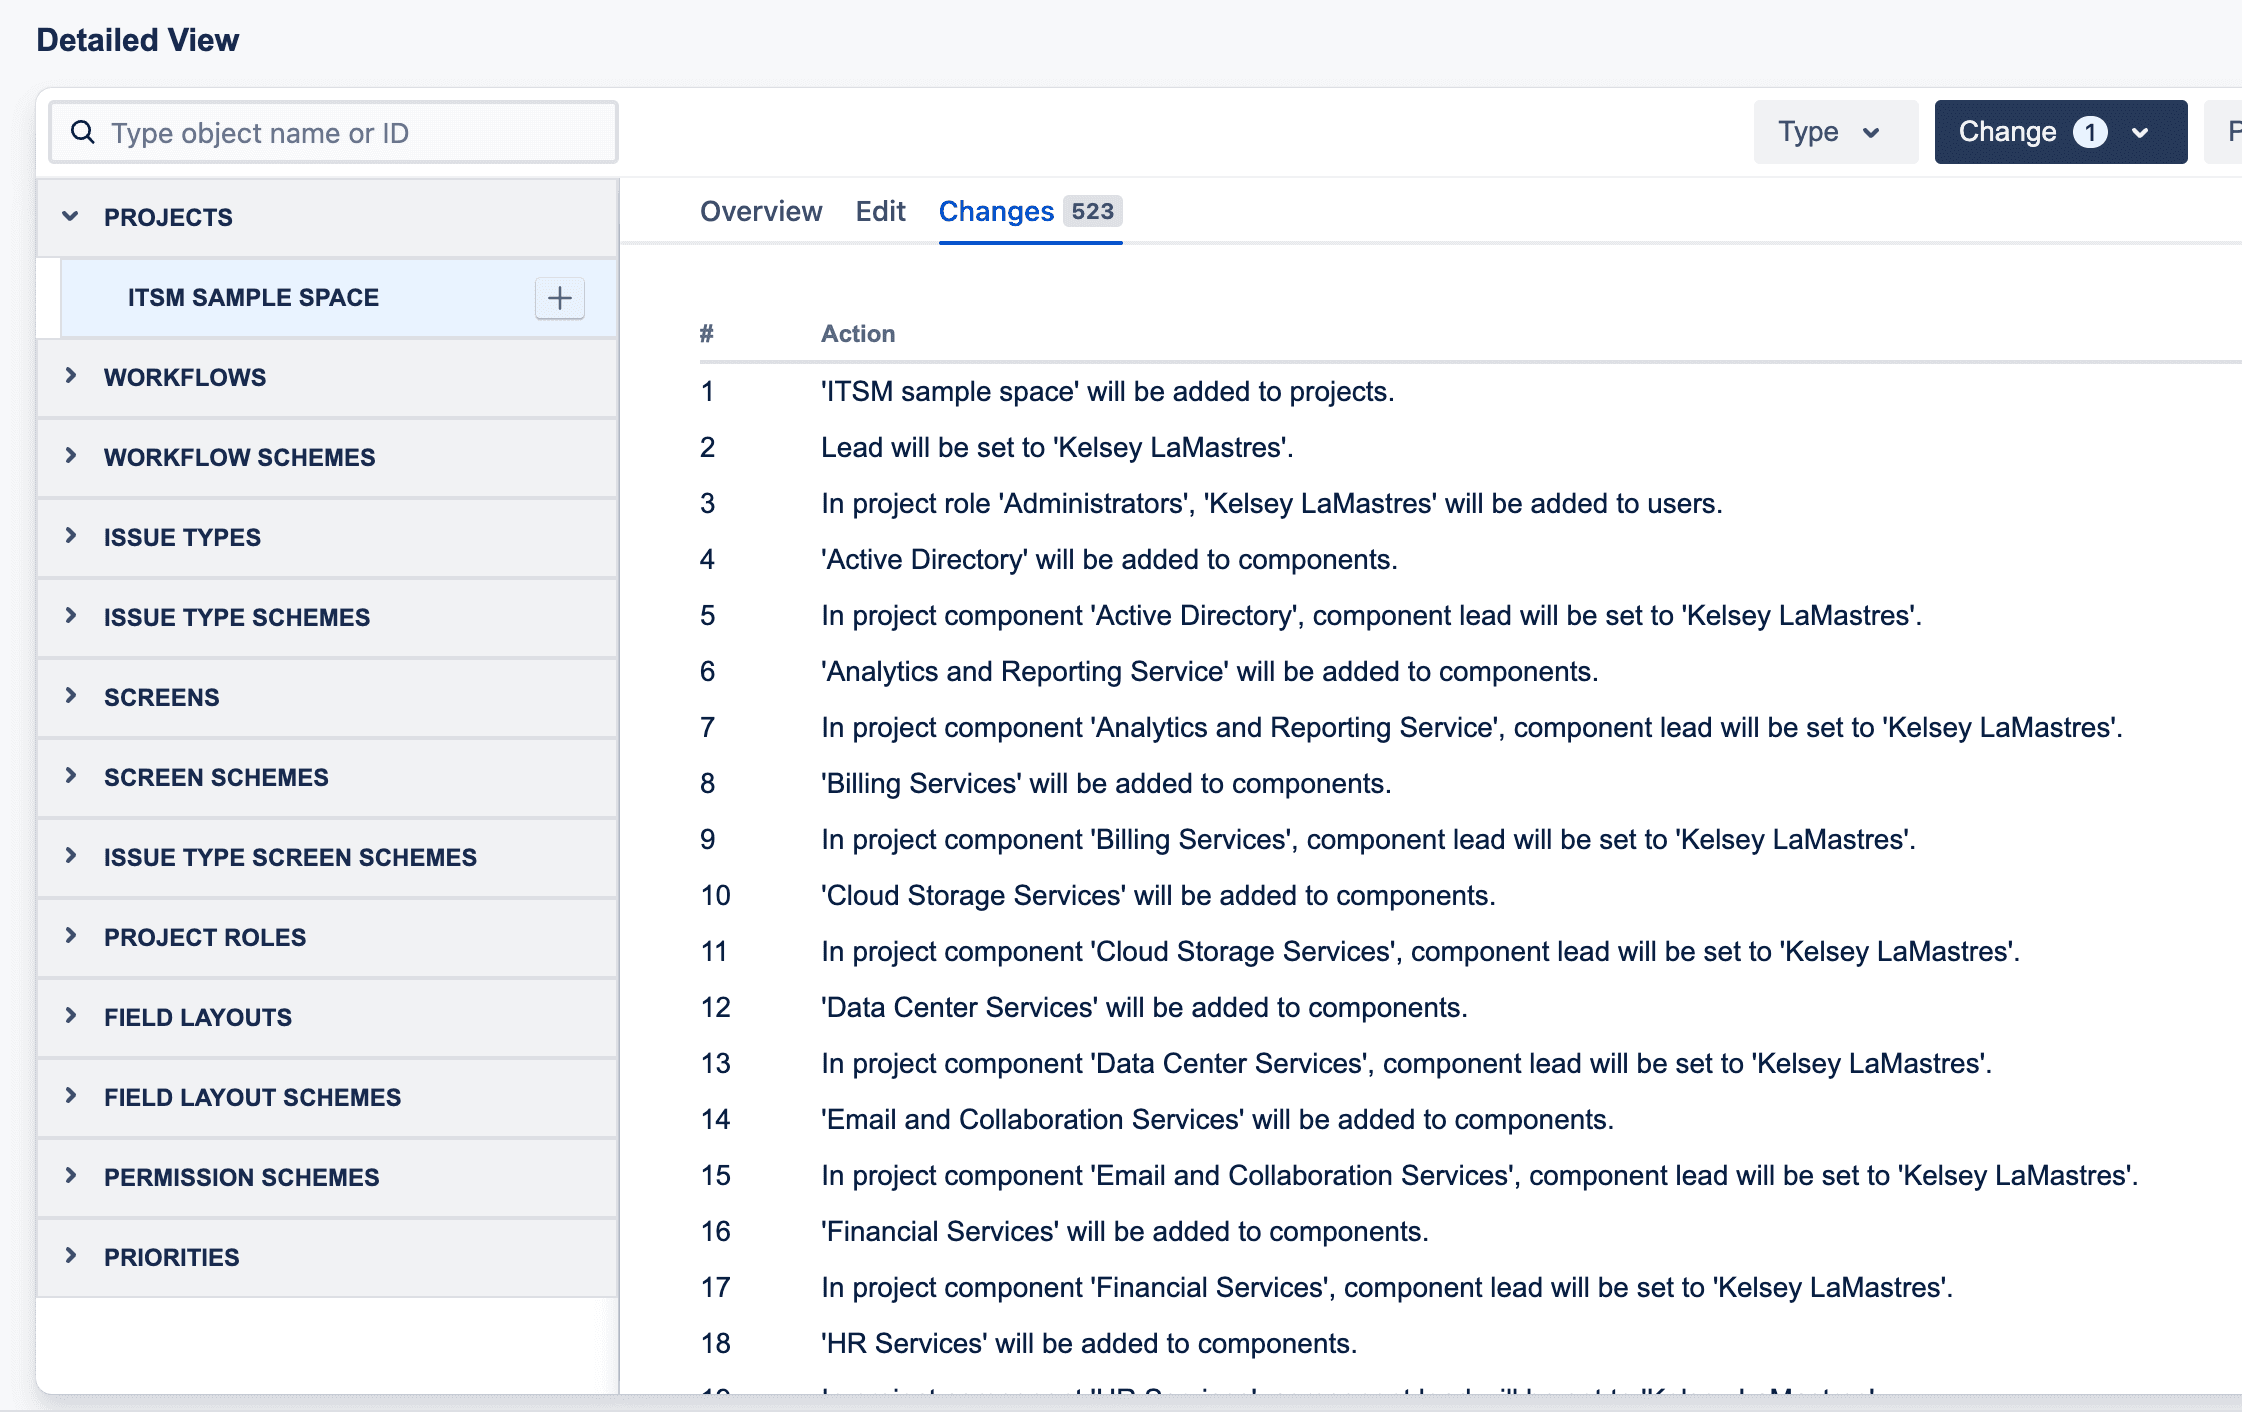The height and width of the screenshot is (1418, 2242).
Task: Expand the ISSUE TYPES chevron
Action: (x=70, y=536)
